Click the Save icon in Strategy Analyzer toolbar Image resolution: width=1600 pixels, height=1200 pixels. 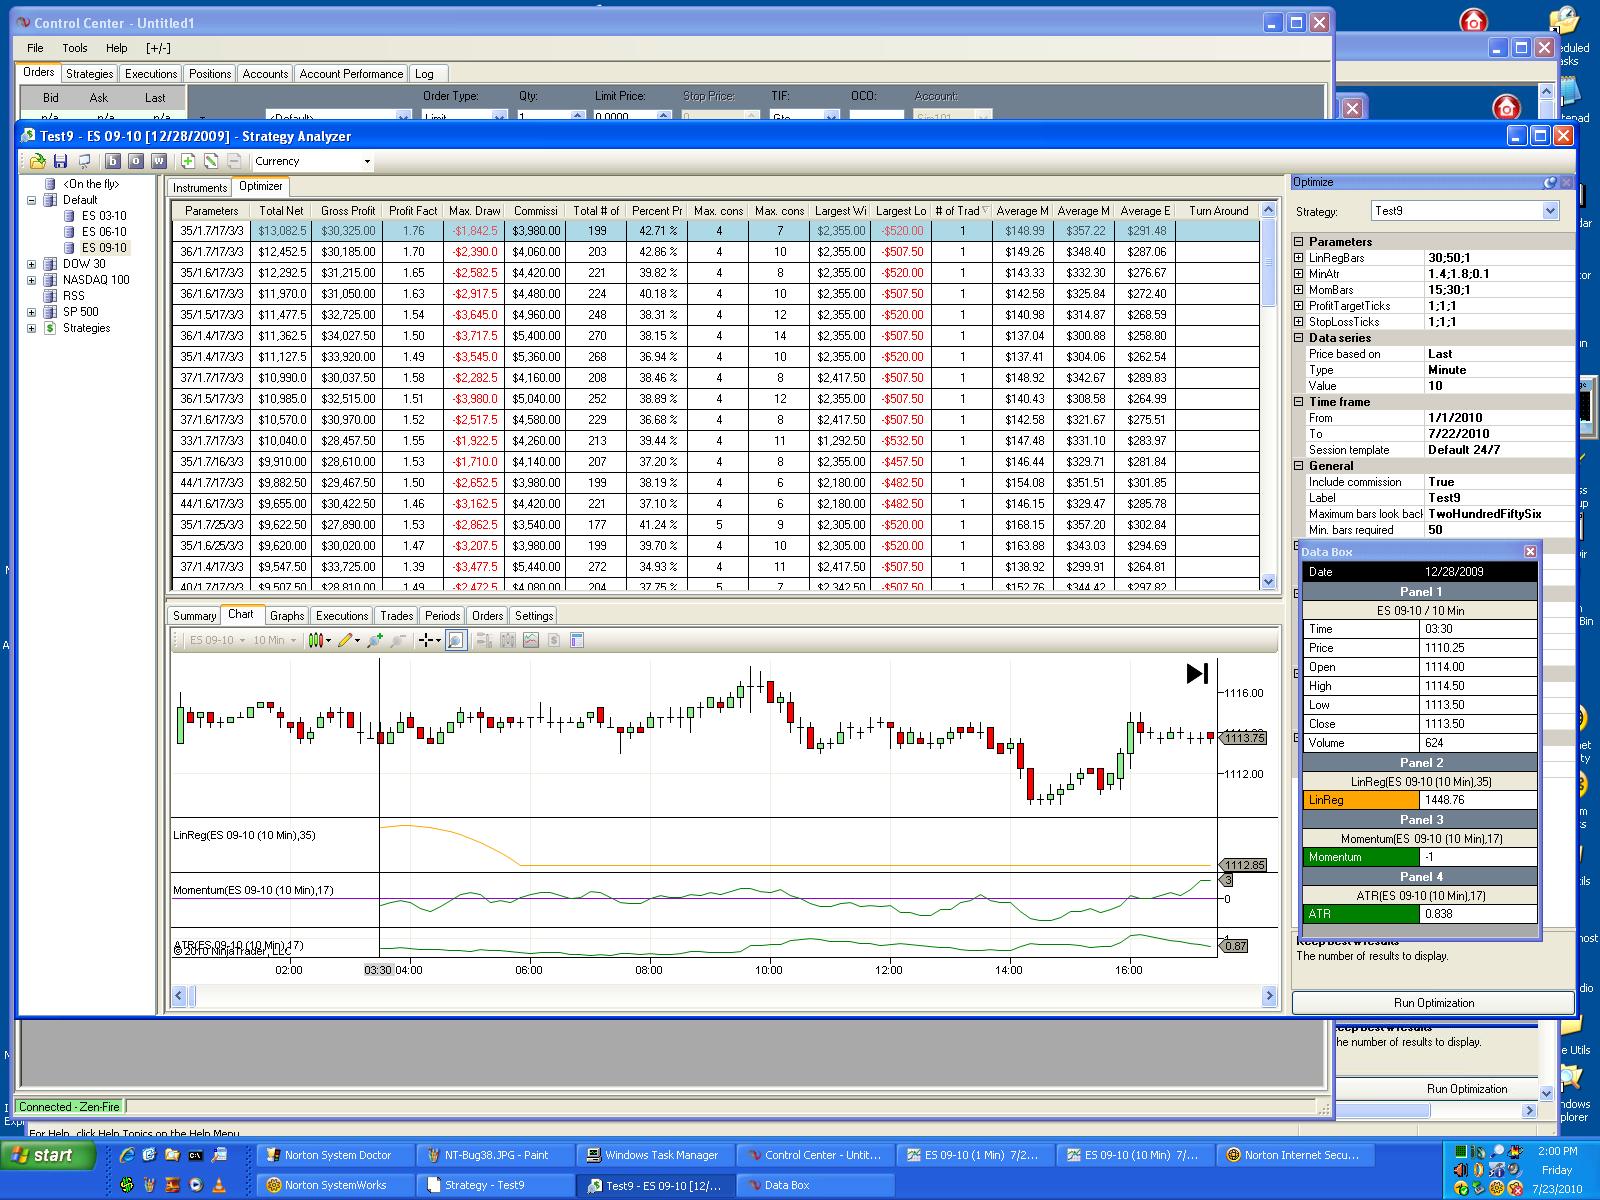[60, 161]
